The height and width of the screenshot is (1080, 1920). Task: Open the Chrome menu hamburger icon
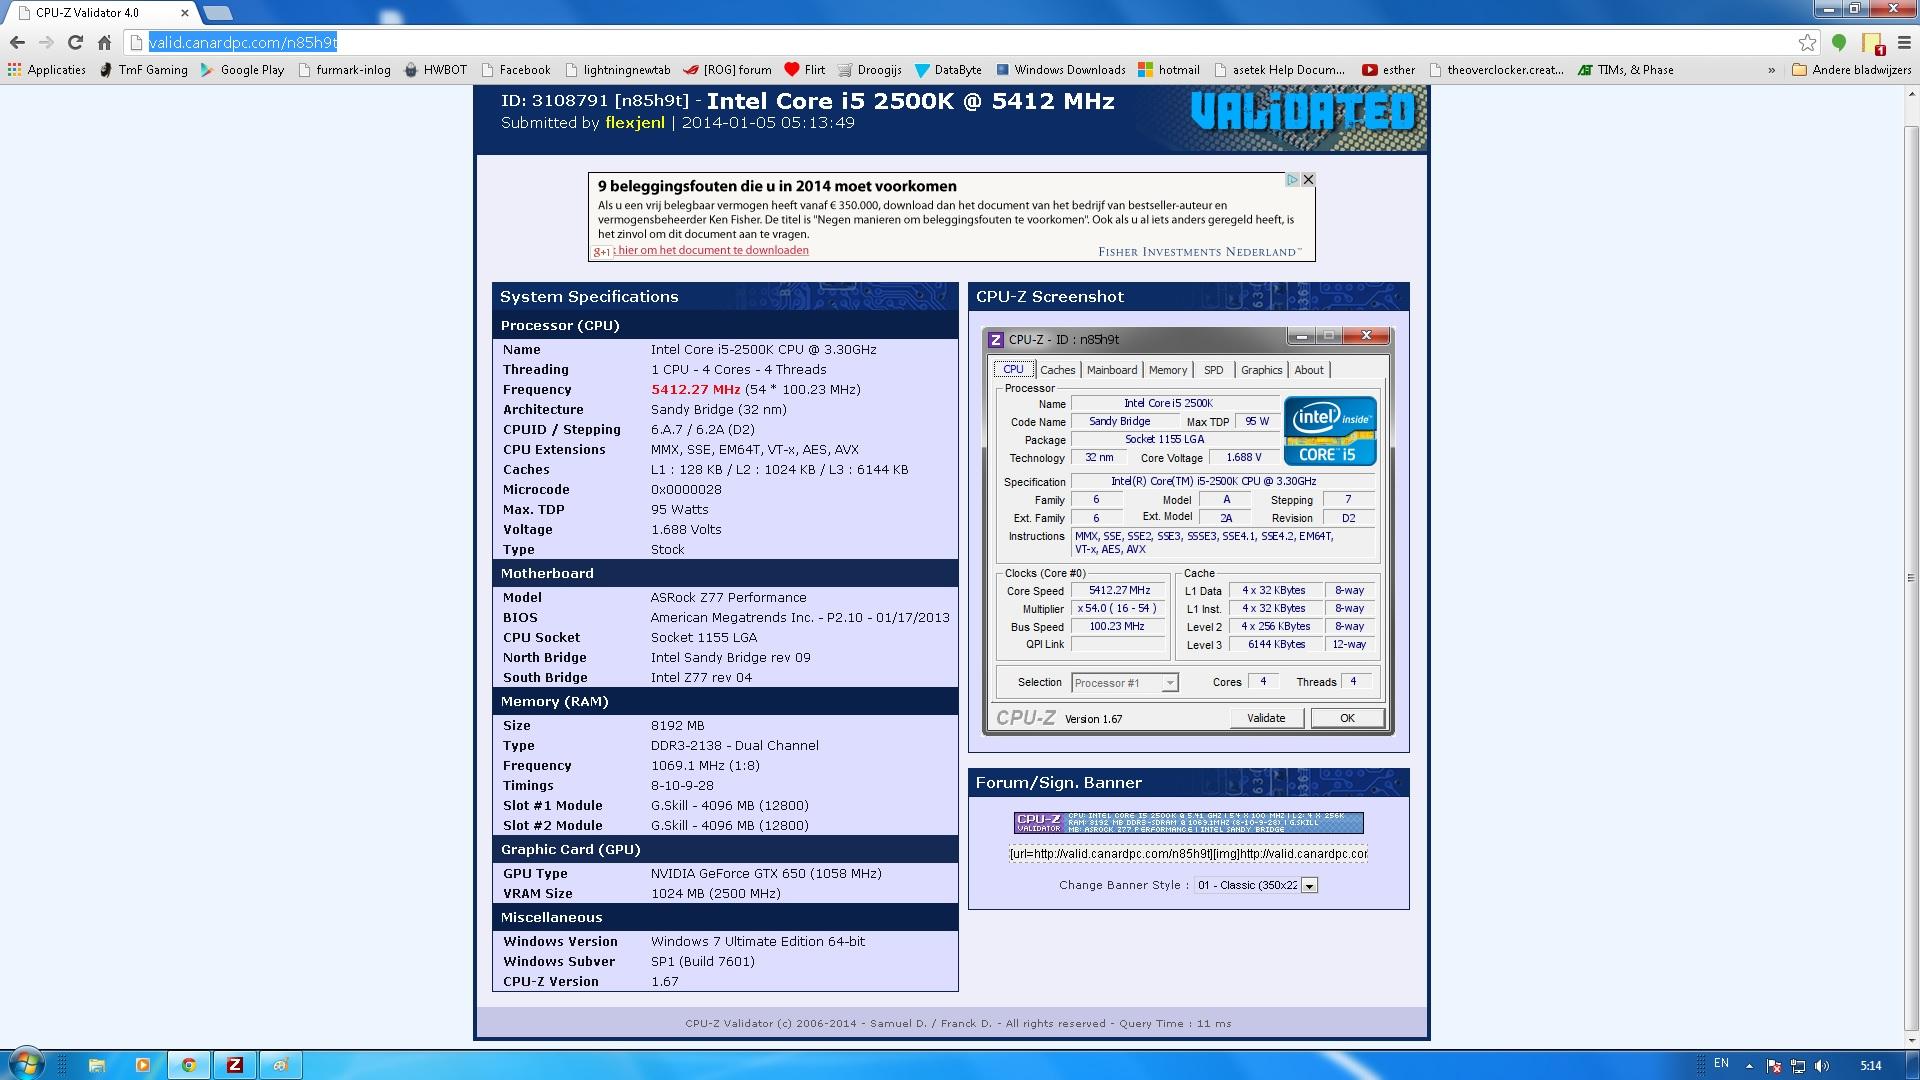(x=1904, y=42)
